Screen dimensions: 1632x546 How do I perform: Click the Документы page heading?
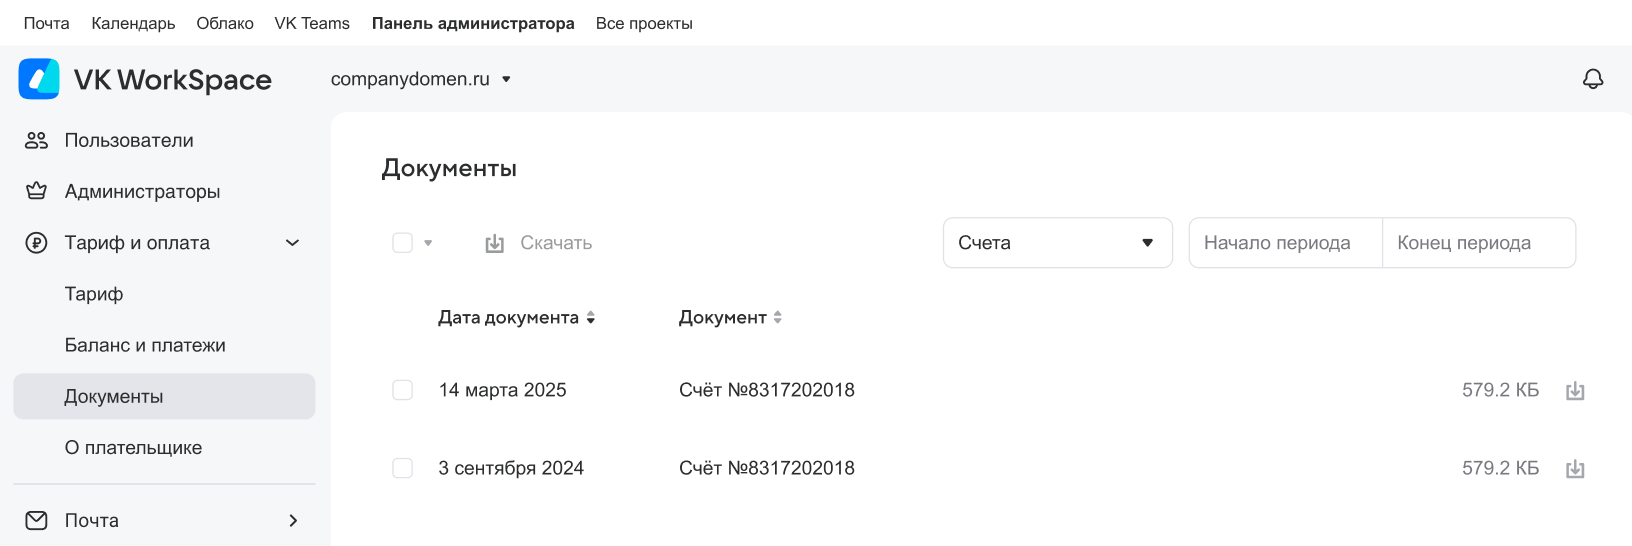coord(449,168)
